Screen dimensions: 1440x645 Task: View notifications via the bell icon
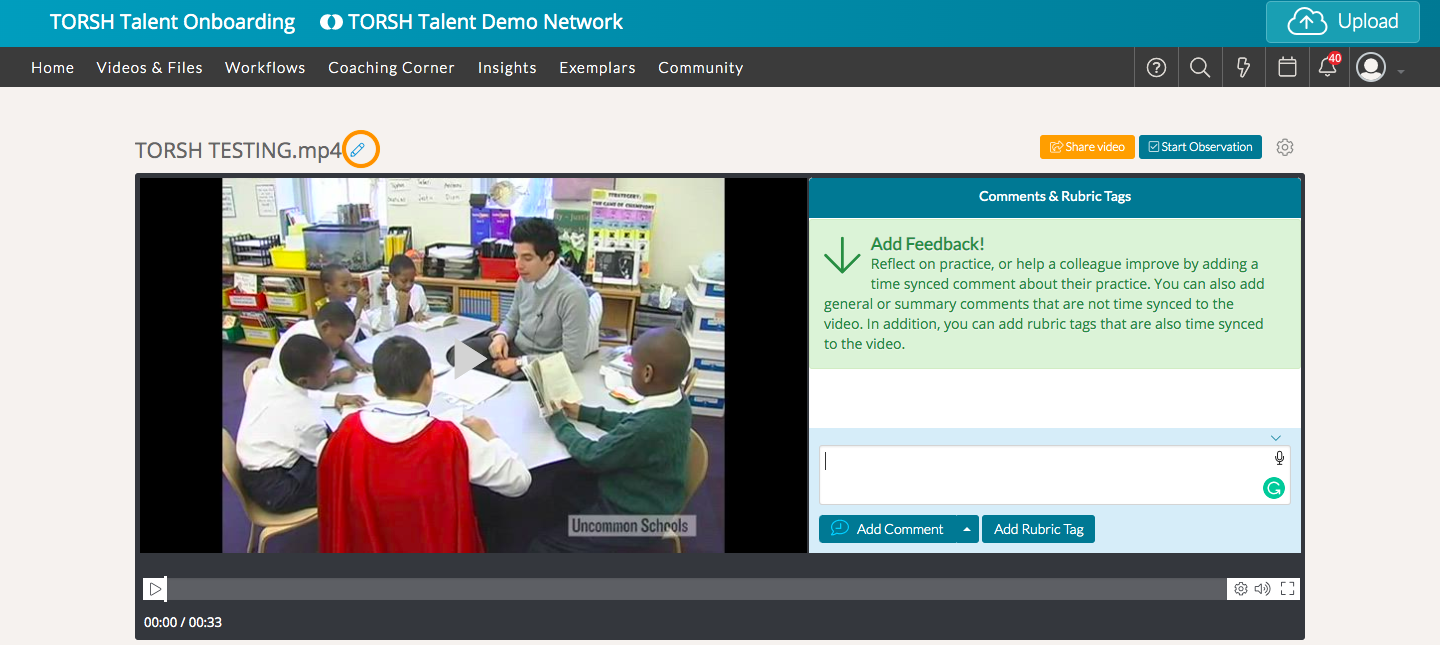[x=1328, y=68]
